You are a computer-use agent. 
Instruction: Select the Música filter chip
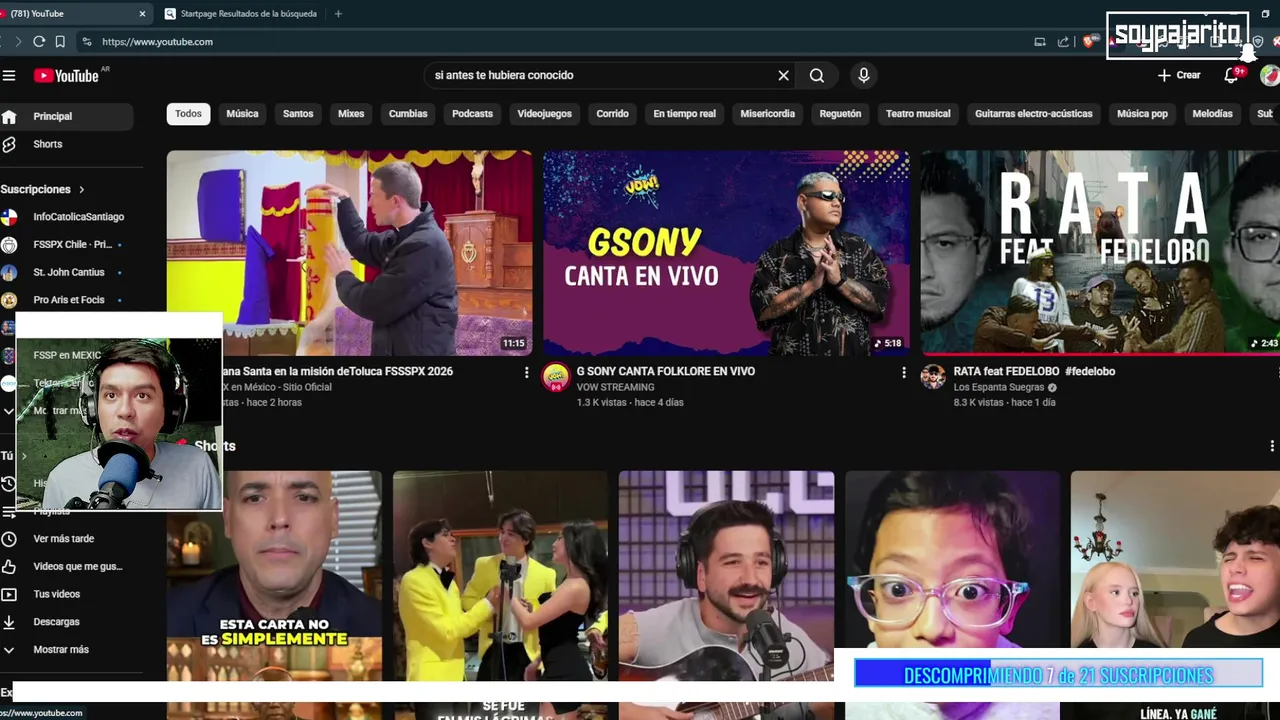(242, 114)
